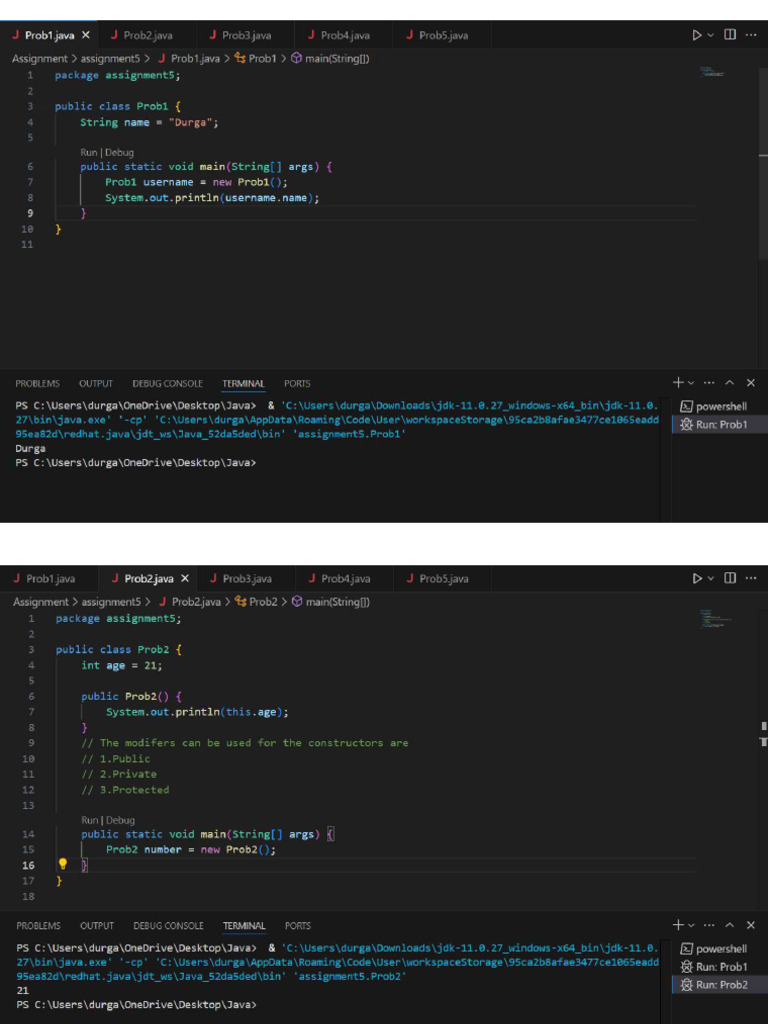The image size is (768, 1024).
Task: Click Debug code lens above Prob1 main method
Action: pyautogui.click(x=120, y=152)
